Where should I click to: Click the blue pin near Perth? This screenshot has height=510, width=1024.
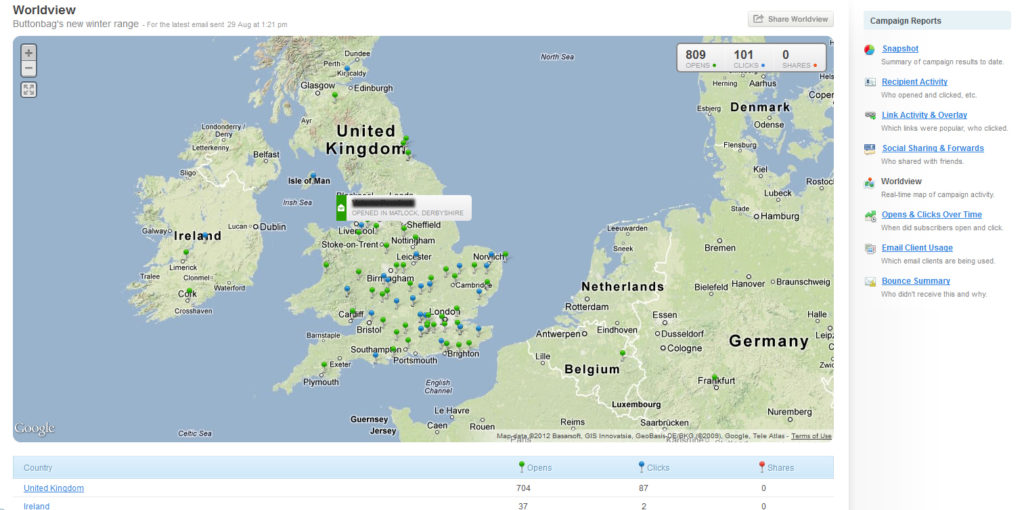tap(347, 69)
